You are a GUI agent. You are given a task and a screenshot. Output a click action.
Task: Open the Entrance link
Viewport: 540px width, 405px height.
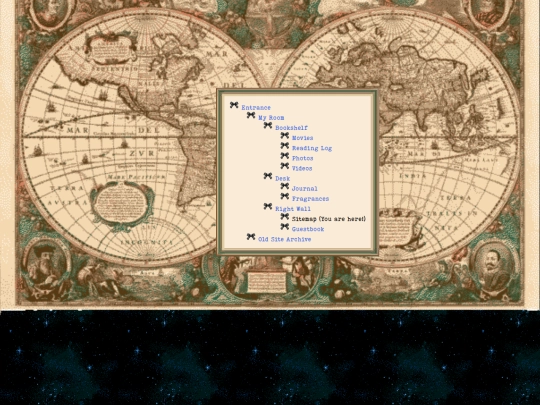pos(256,107)
